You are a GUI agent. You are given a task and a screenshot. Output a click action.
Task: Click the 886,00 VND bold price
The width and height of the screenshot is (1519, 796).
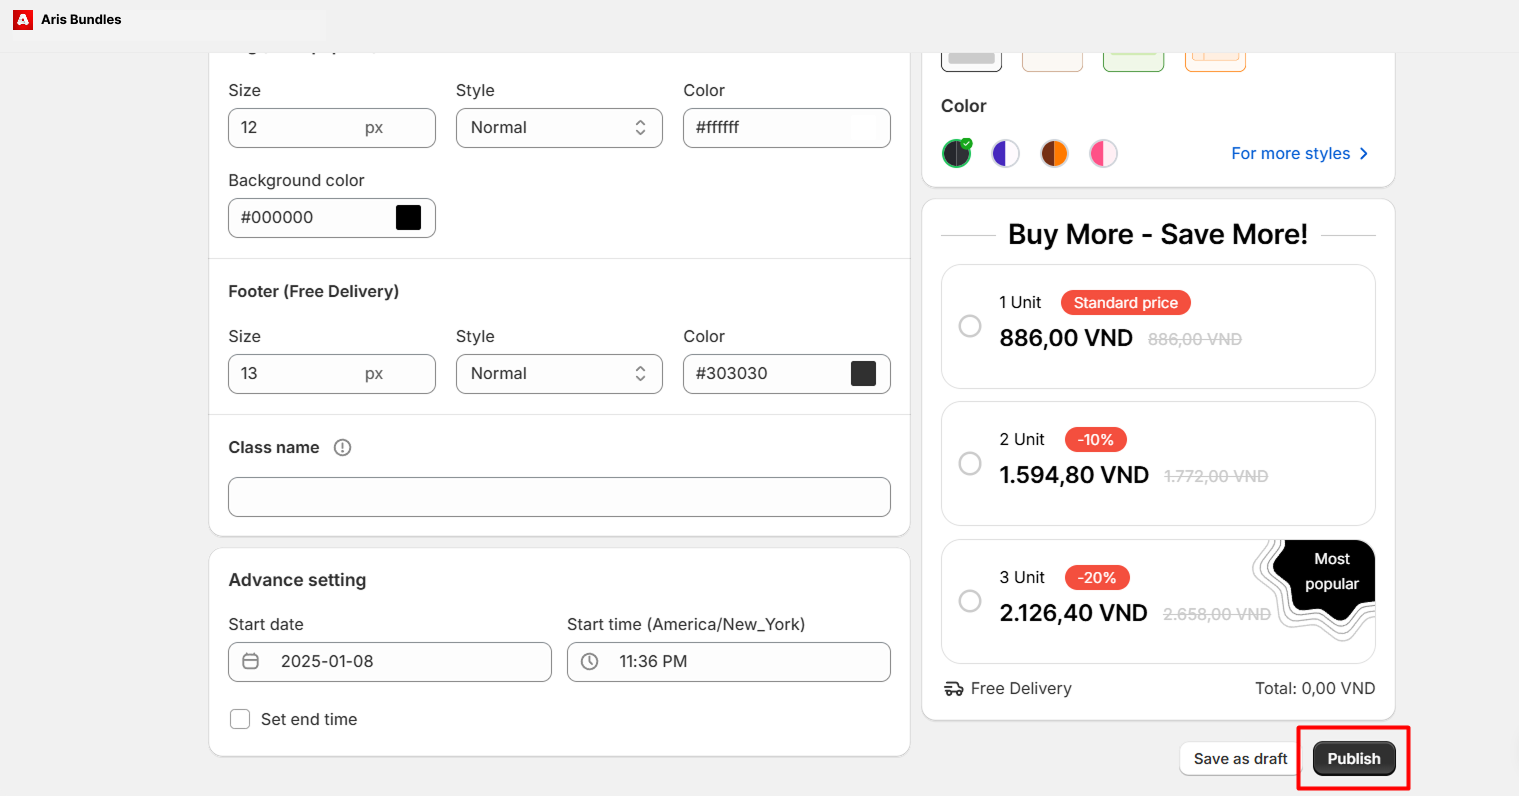coord(1066,338)
